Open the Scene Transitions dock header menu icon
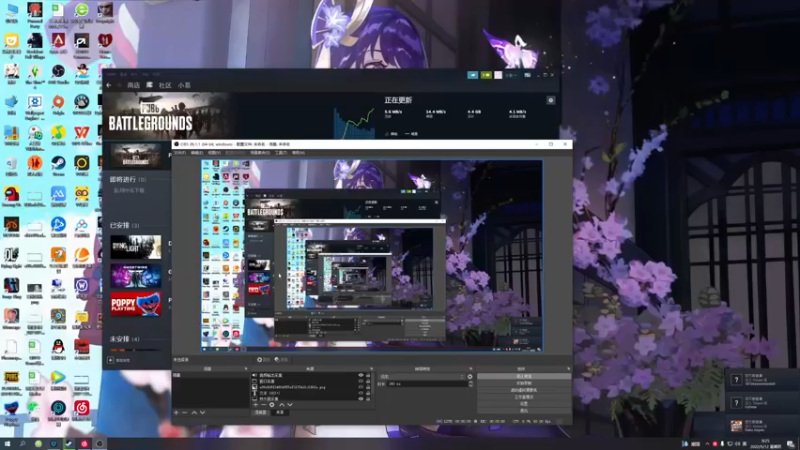The height and width of the screenshot is (450, 800). coord(470,369)
